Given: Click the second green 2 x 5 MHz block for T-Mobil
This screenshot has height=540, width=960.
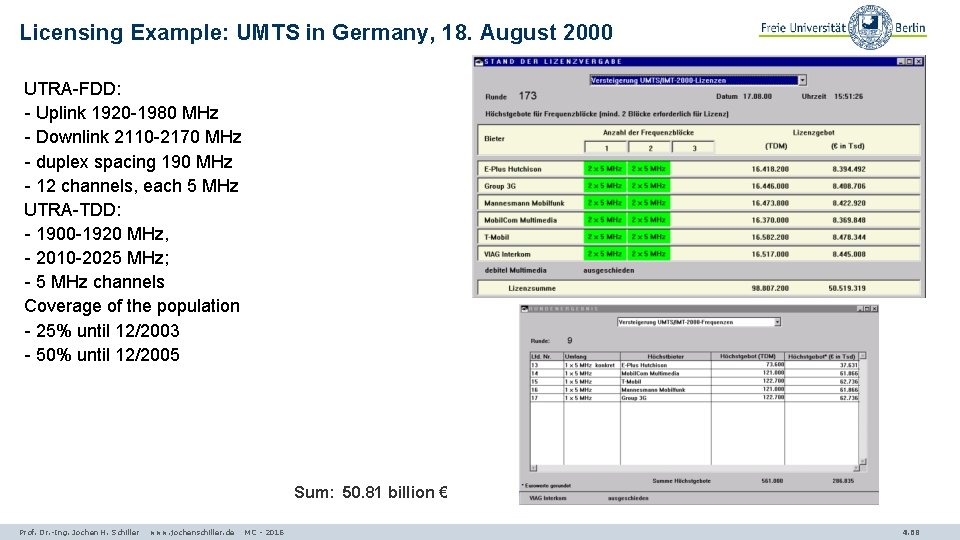Looking at the screenshot, I should pyautogui.click(x=649, y=236).
